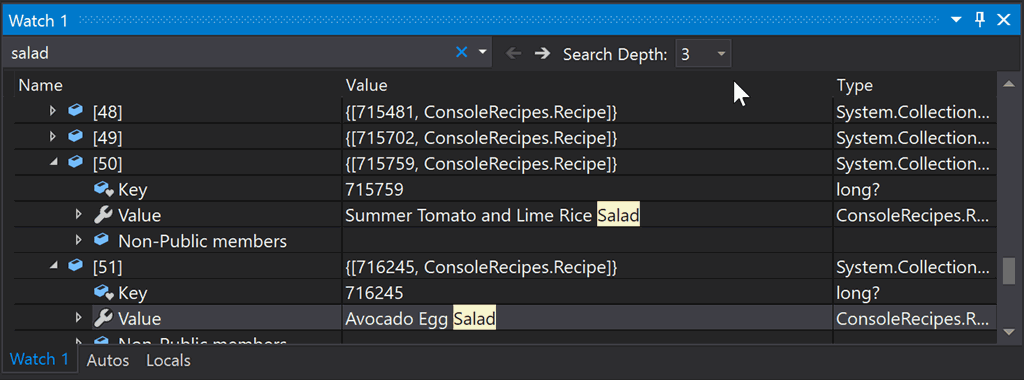Select the Watch 1 tab

(x=39, y=359)
